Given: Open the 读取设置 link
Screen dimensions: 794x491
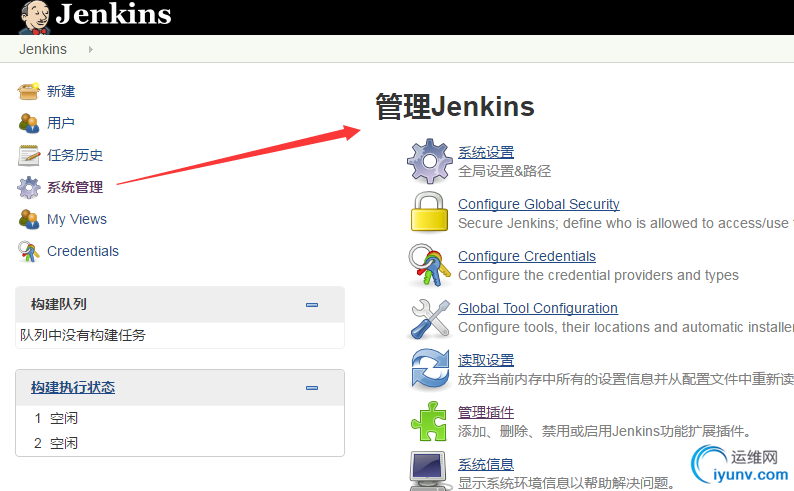Looking at the screenshot, I should 486,360.
